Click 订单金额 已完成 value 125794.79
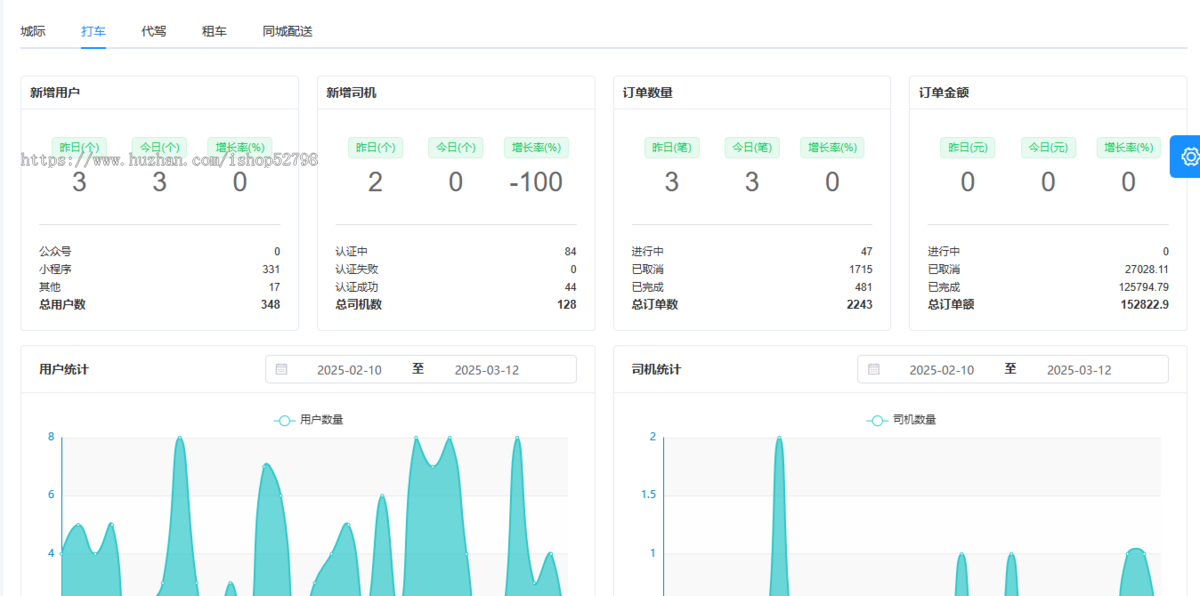Screen dimensions: 1200x596 click(x=1144, y=287)
